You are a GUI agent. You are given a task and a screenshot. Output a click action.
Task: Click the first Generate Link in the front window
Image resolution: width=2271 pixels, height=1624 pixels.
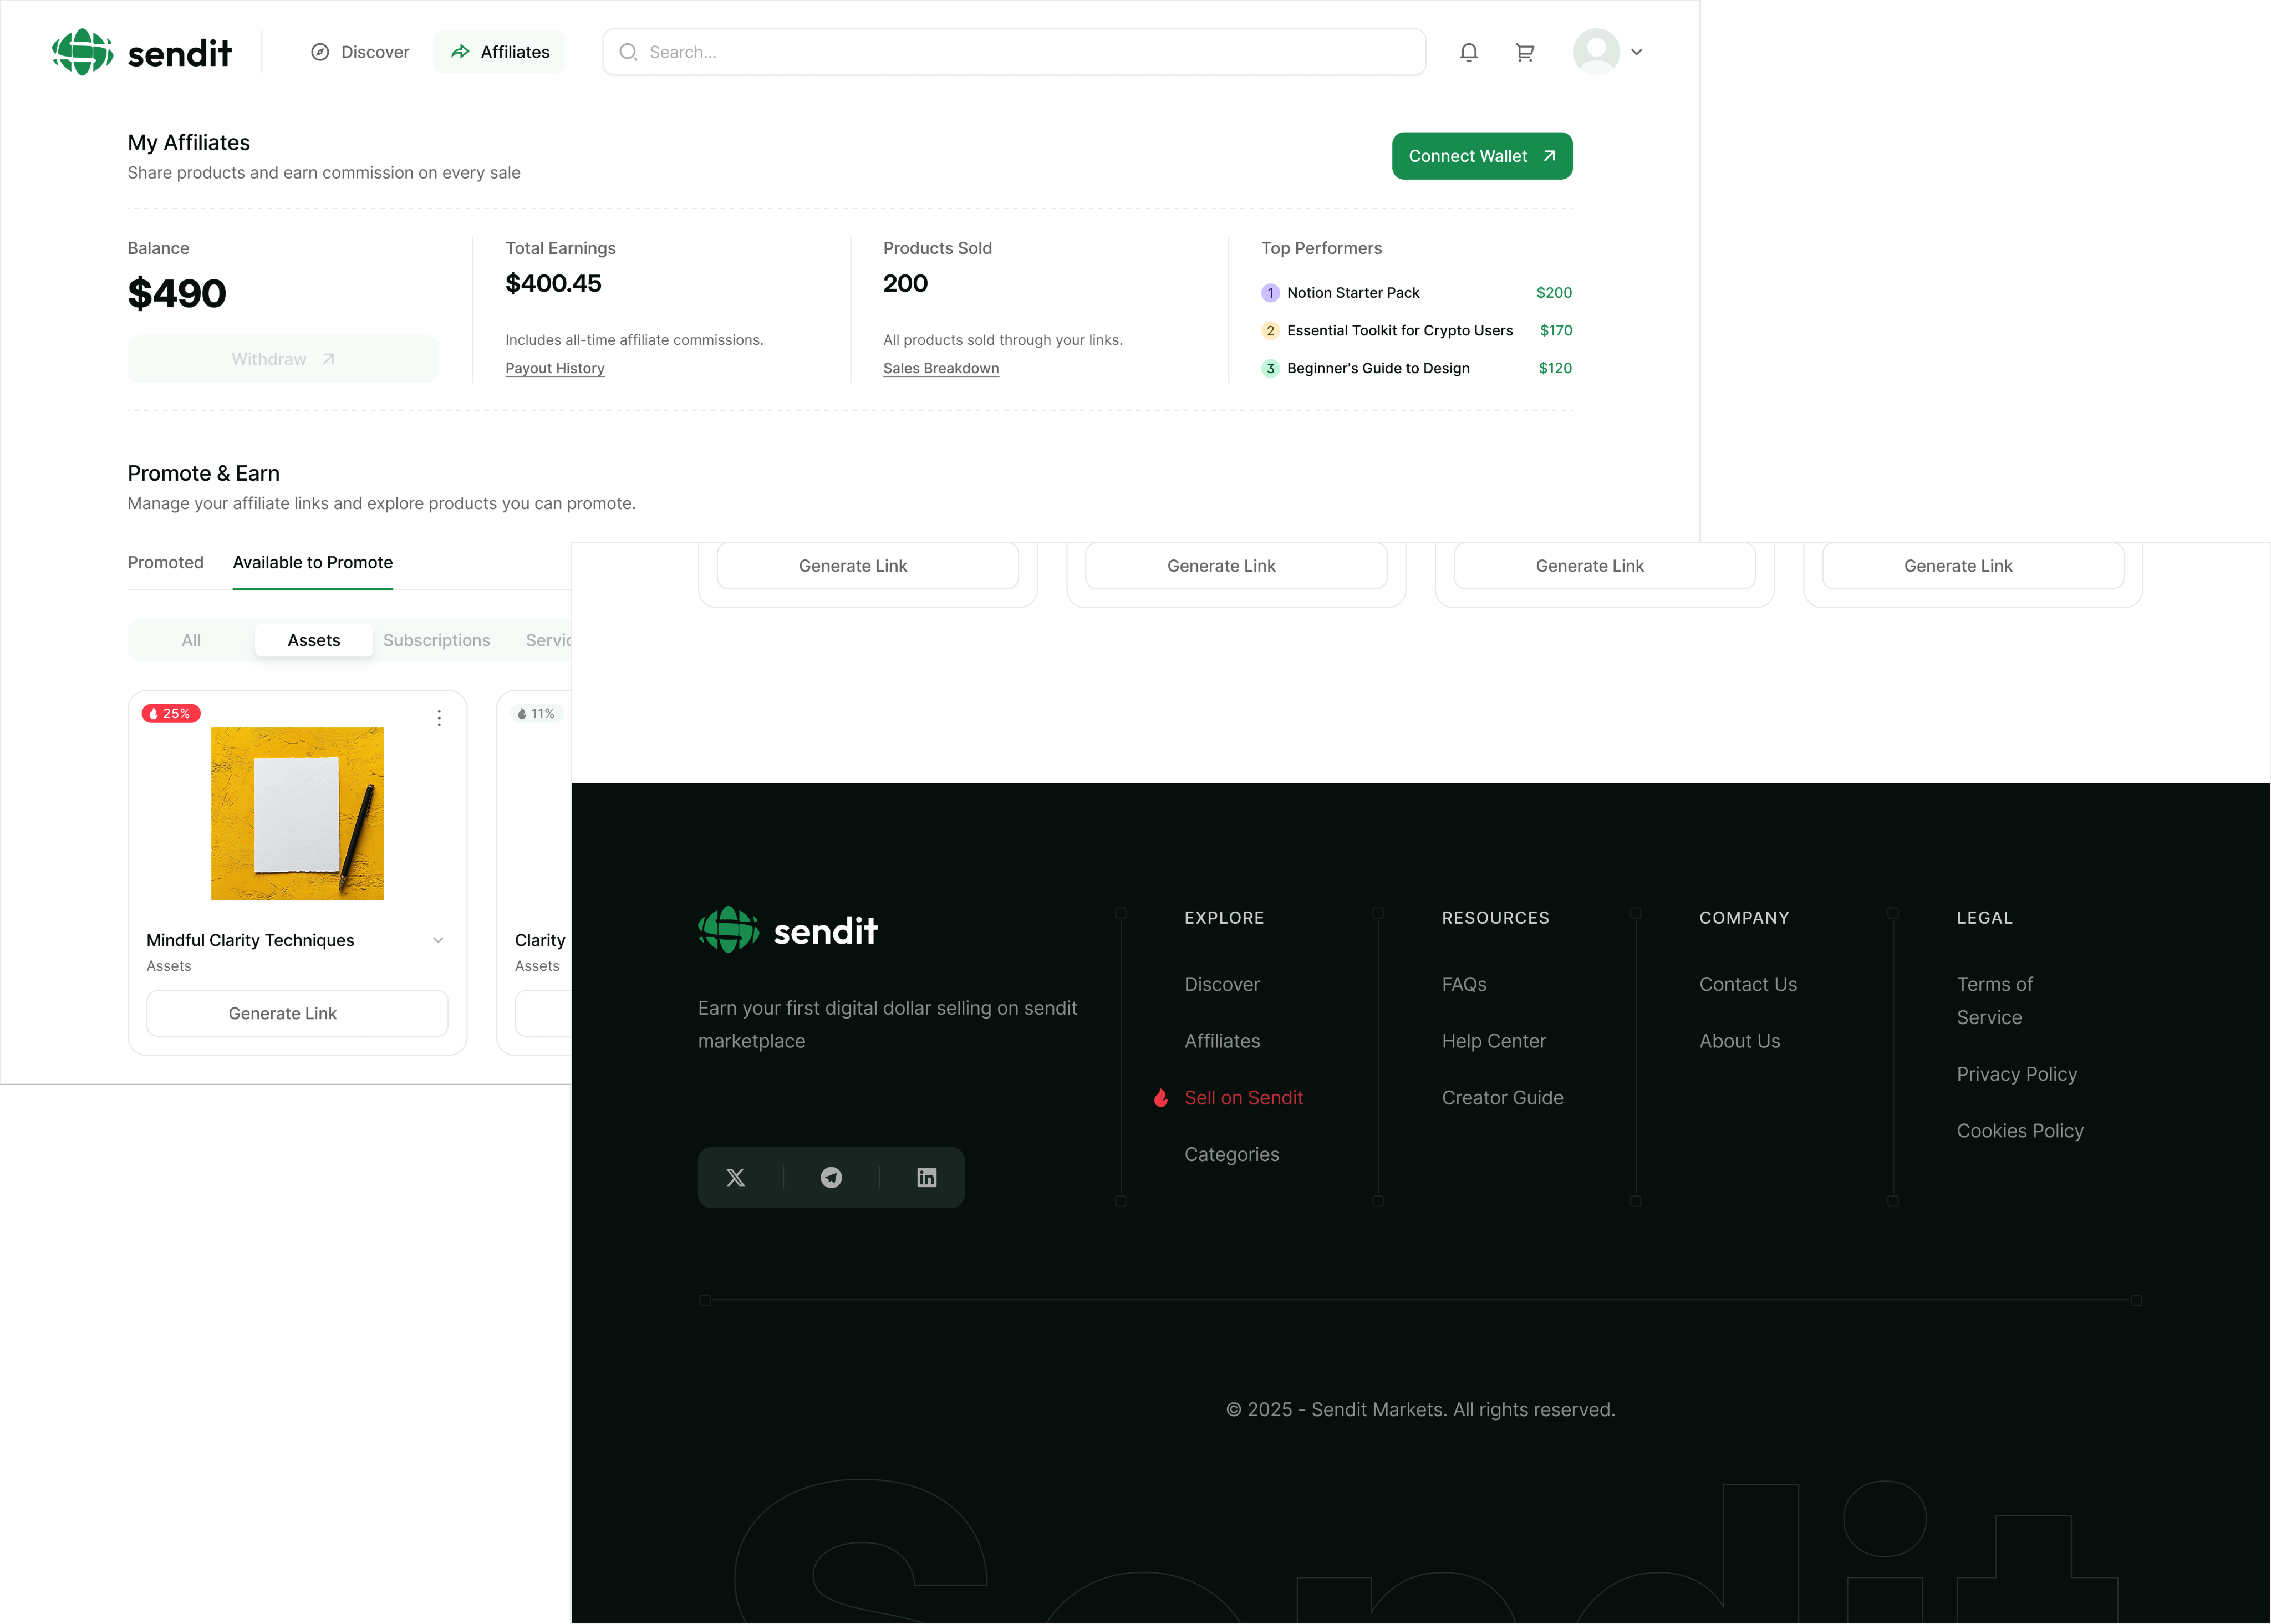point(868,566)
